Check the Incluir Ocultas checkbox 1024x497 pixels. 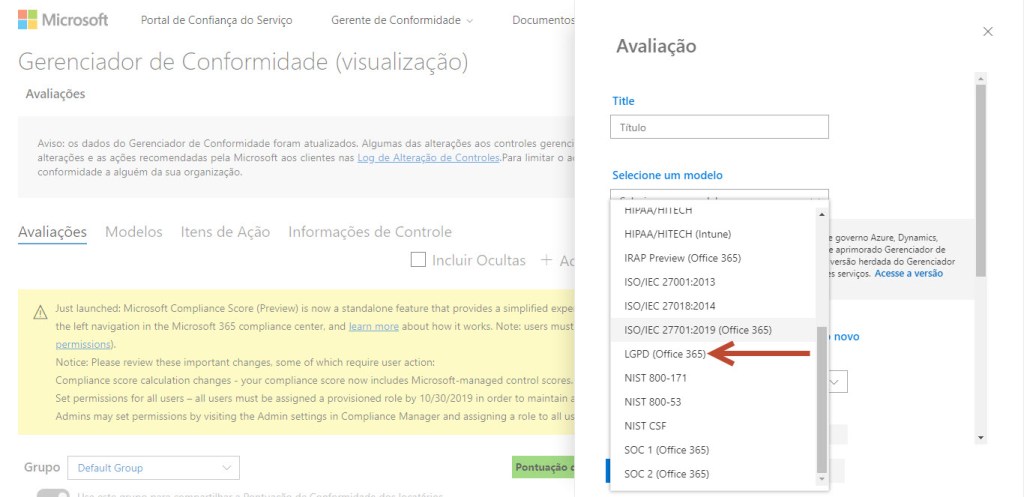(419, 260)
